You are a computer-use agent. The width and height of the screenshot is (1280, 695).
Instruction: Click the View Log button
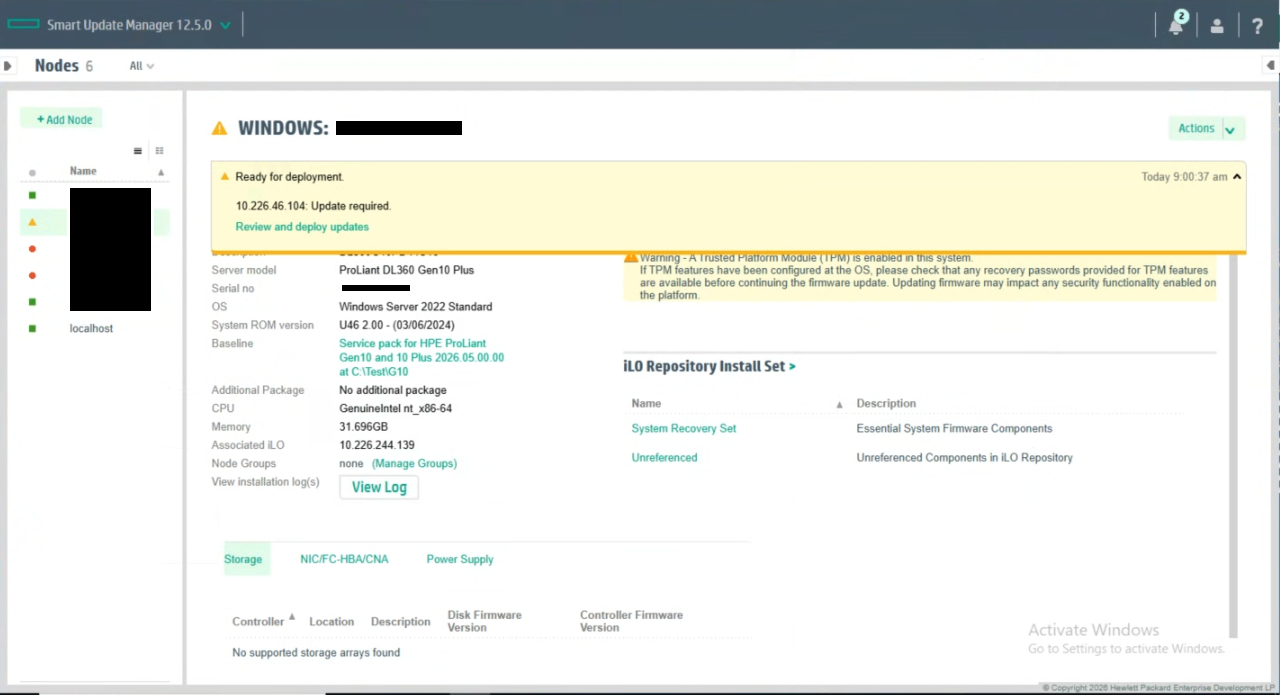(x=379, y=487)
